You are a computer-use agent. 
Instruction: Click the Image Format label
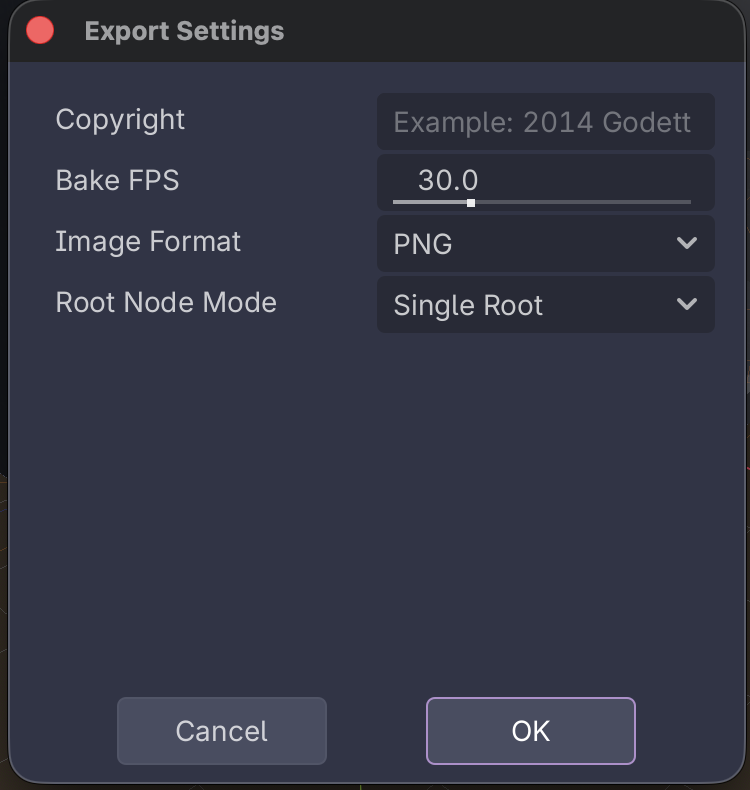(148, 242)
